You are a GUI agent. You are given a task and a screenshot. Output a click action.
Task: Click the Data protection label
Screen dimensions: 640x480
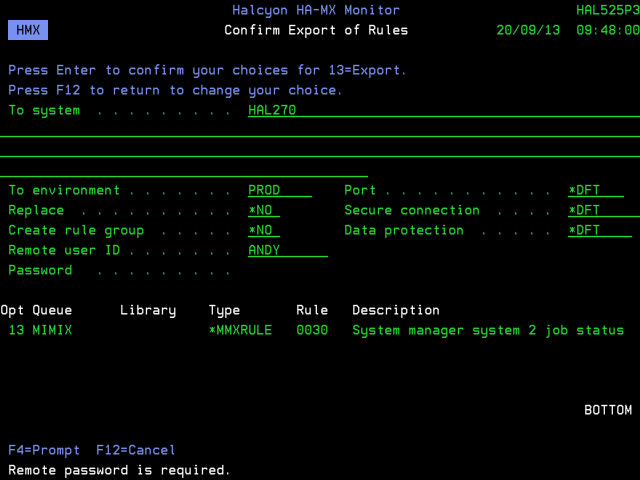pos(404,230)
